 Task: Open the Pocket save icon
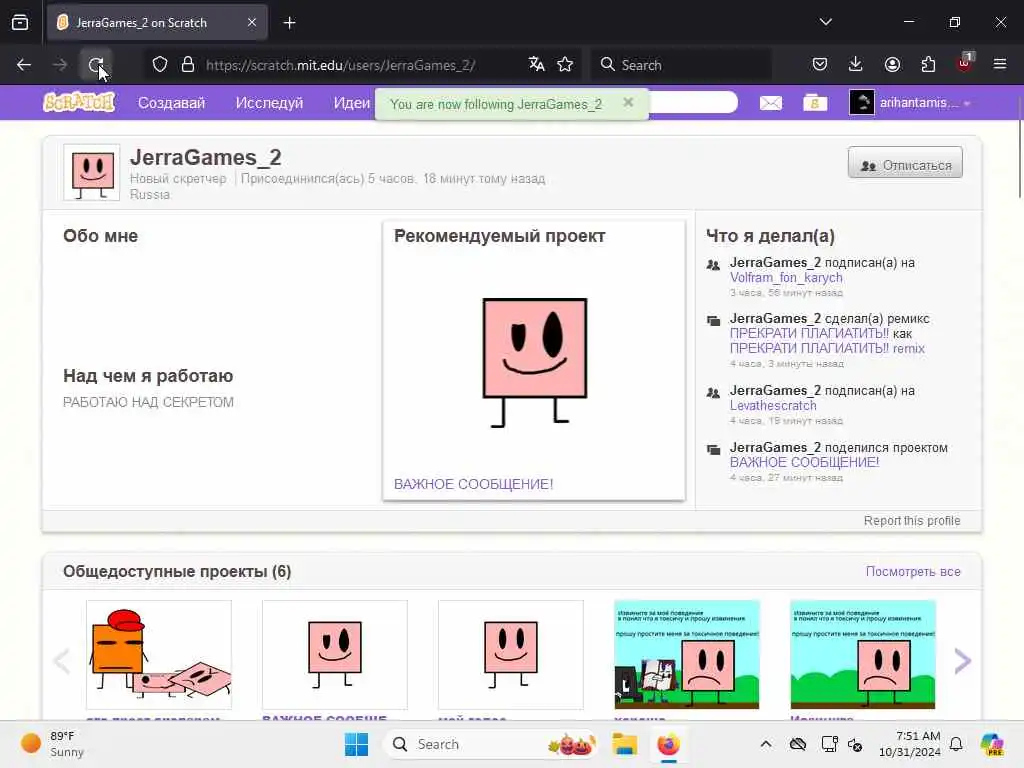click(x=820, y=64)
